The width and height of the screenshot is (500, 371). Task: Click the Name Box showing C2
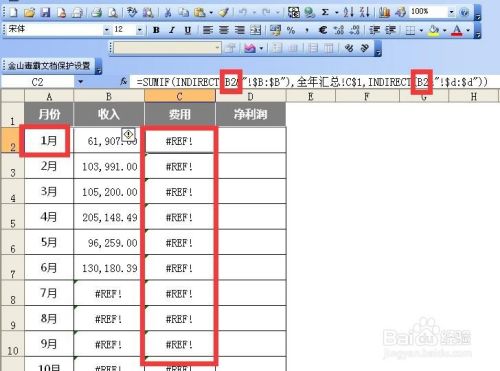coord(37,82)
